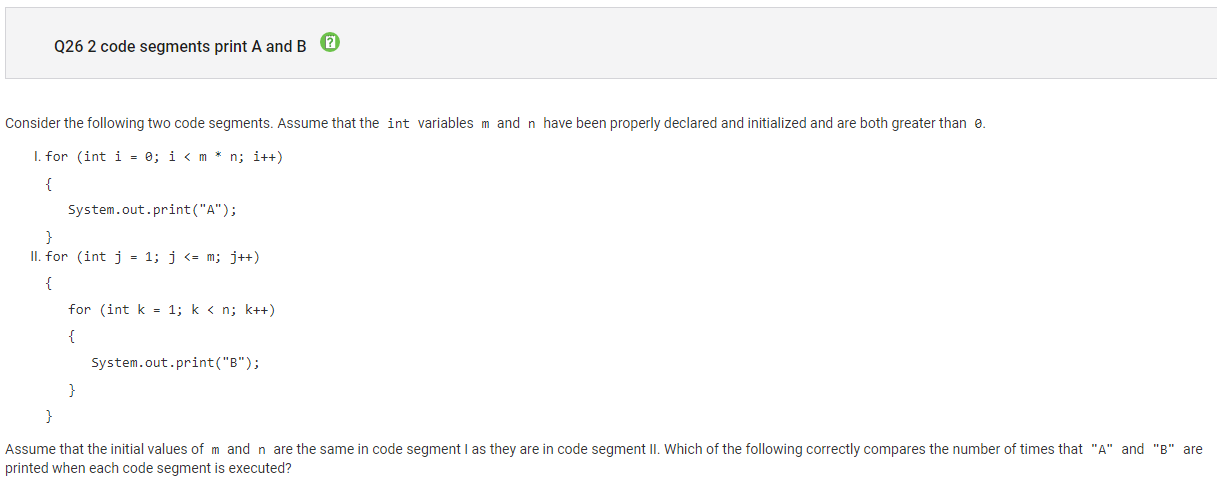Click the outer loop "for (int j = 1; j <= m; j++)"
The width and height of the screenshot is (1217, 479).
(x=152, y=257)
